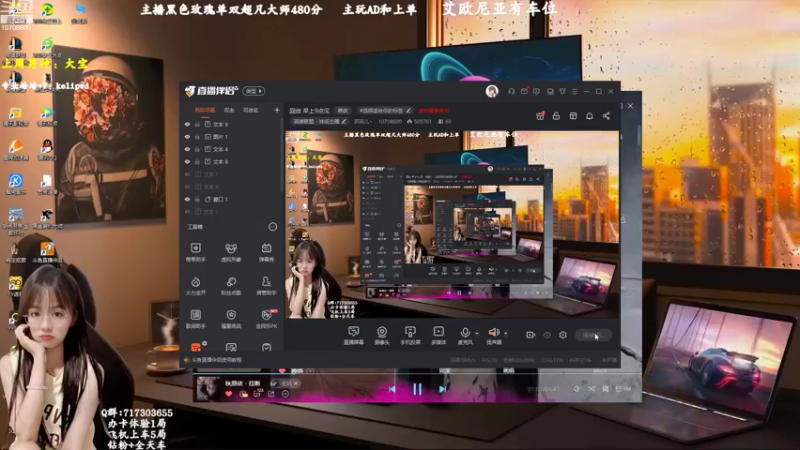Add a 摄像头 camera source
The image size is (800, 450).
382,335
